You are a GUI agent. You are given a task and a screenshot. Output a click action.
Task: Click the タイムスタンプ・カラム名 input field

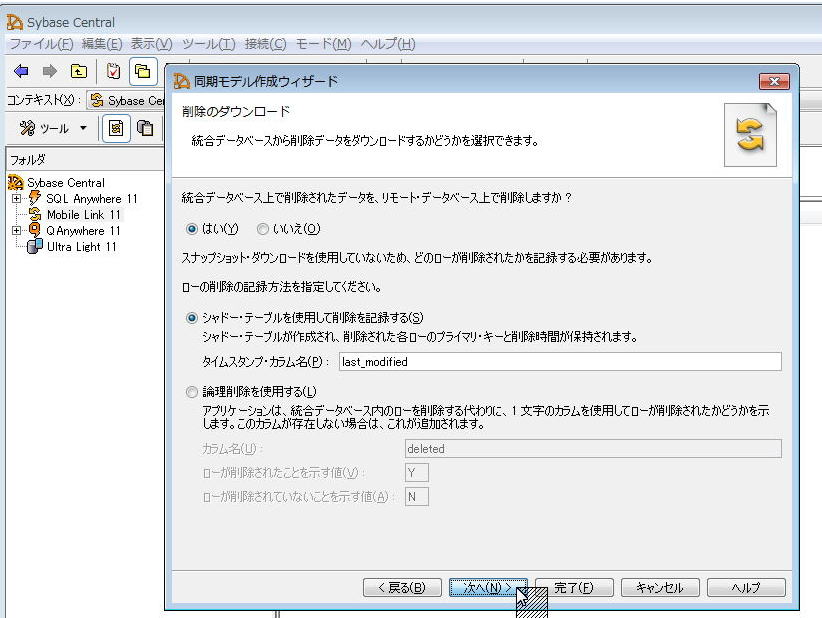558,362
